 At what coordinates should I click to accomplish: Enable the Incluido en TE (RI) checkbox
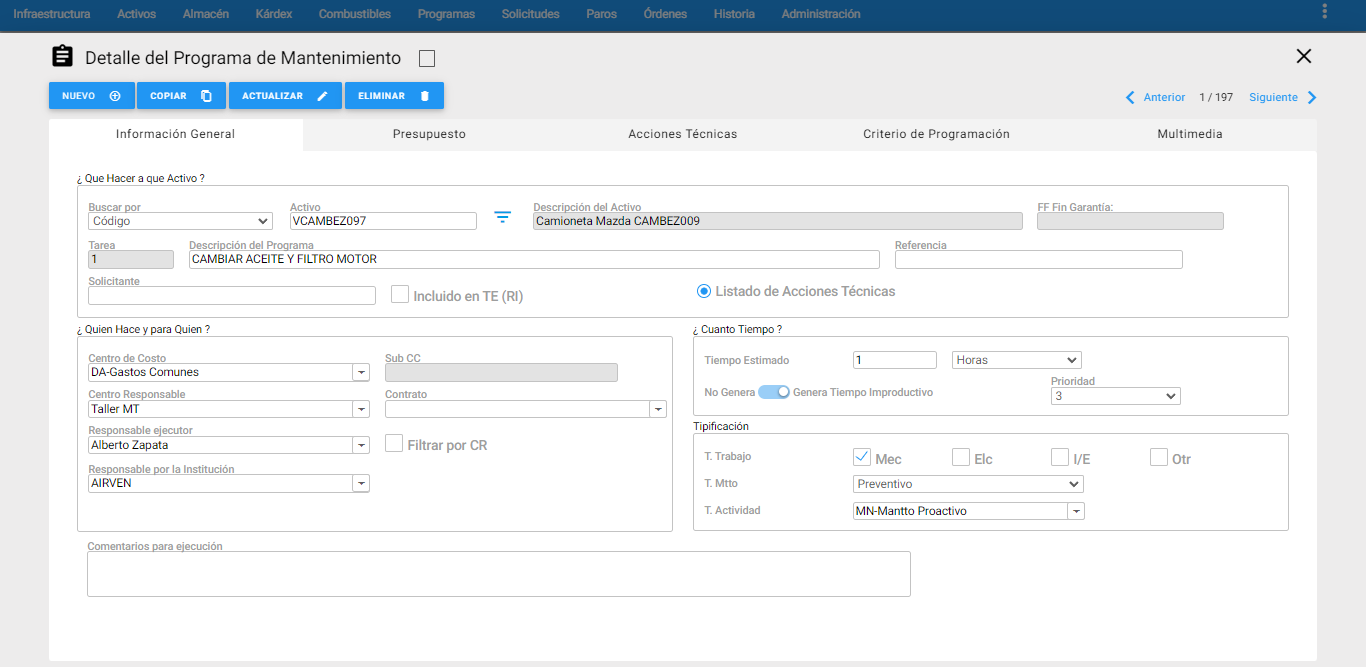pos(400,295)
